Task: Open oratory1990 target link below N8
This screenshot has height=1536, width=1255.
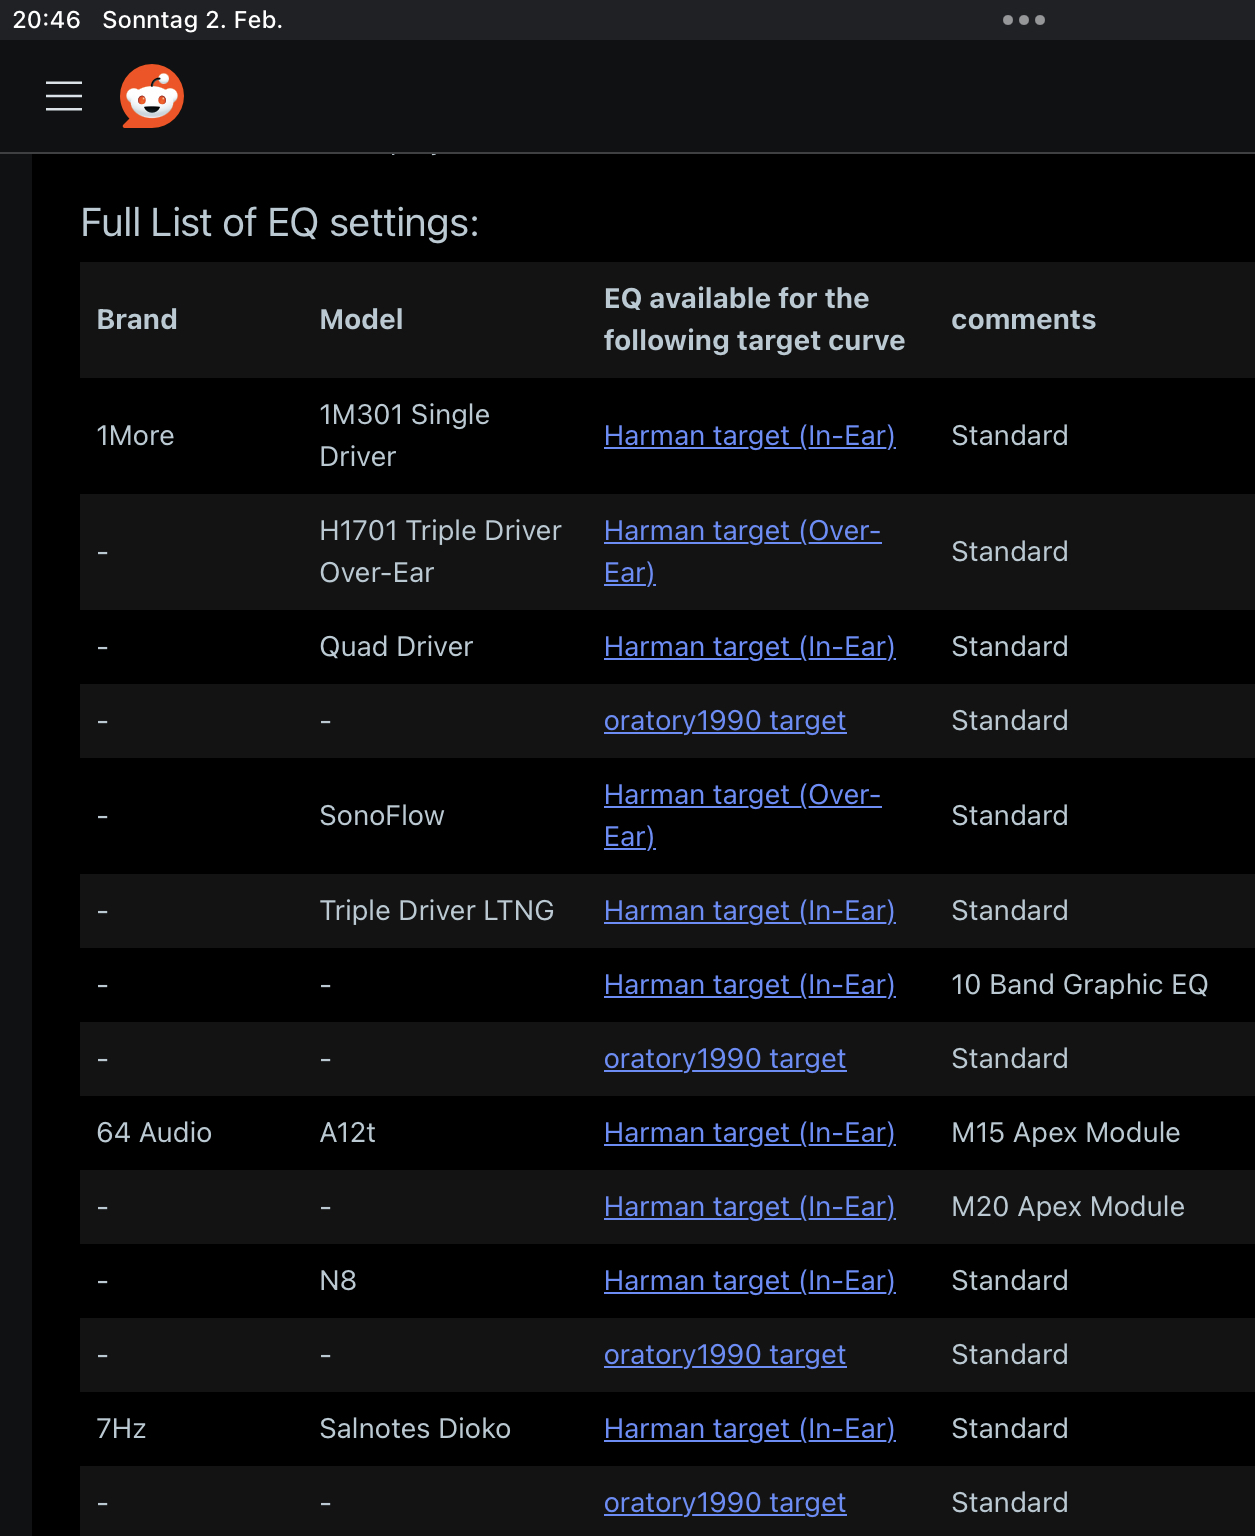Action: (725, 1355)
